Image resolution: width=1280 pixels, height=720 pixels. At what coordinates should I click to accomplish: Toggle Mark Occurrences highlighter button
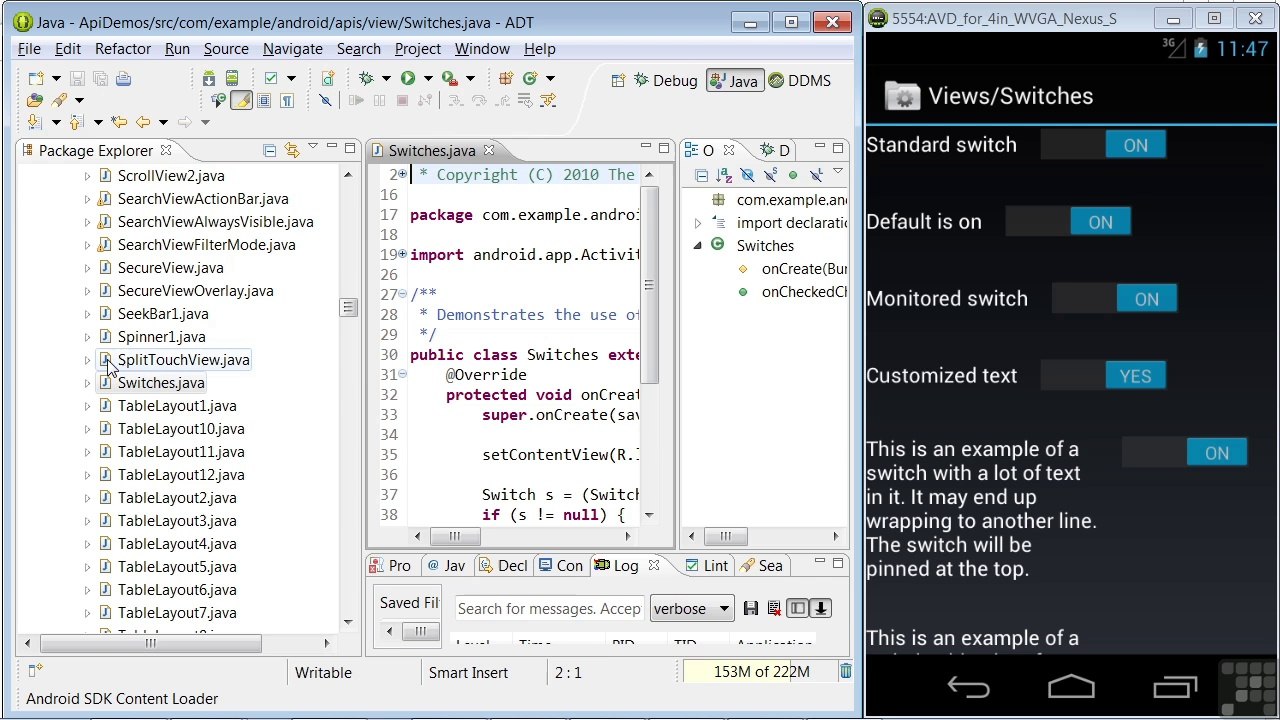pyautogui.click(x=241, y=100)
